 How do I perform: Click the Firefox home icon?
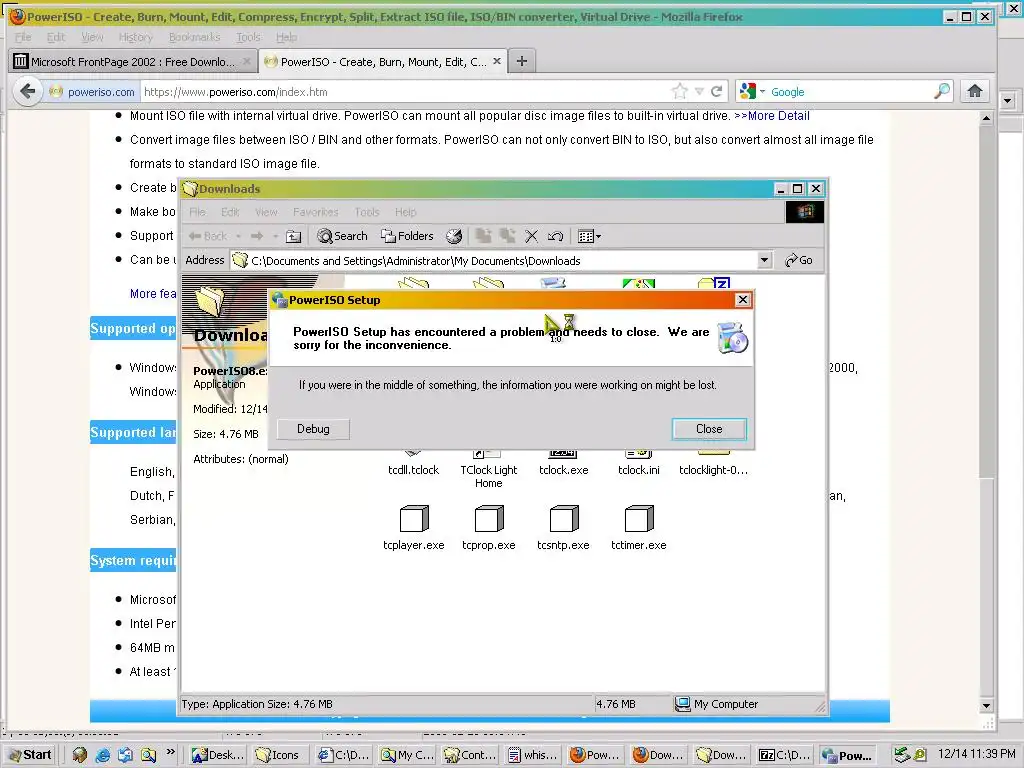coord(975,91)
